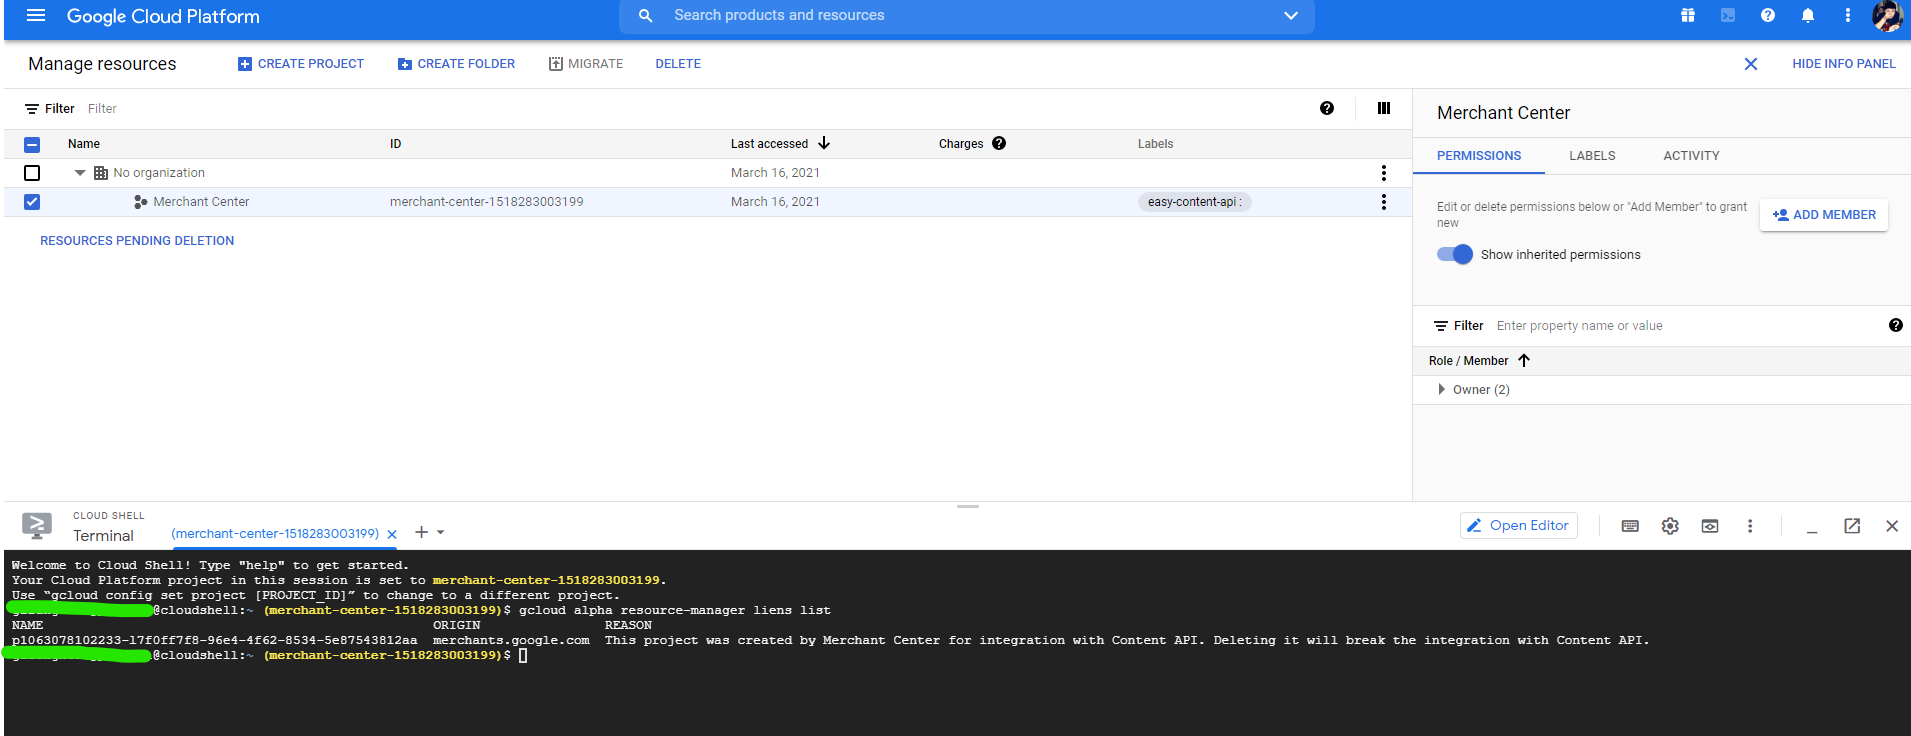The image size is (1911, 736).
Task: Open the search bar dropdown arrow
Action: [1291, 16]
